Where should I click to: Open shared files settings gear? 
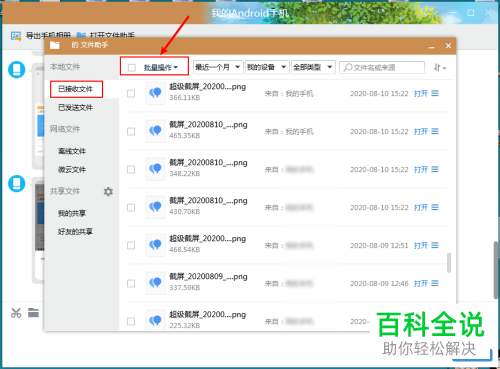pyautogui.click(x=108, y=192)
